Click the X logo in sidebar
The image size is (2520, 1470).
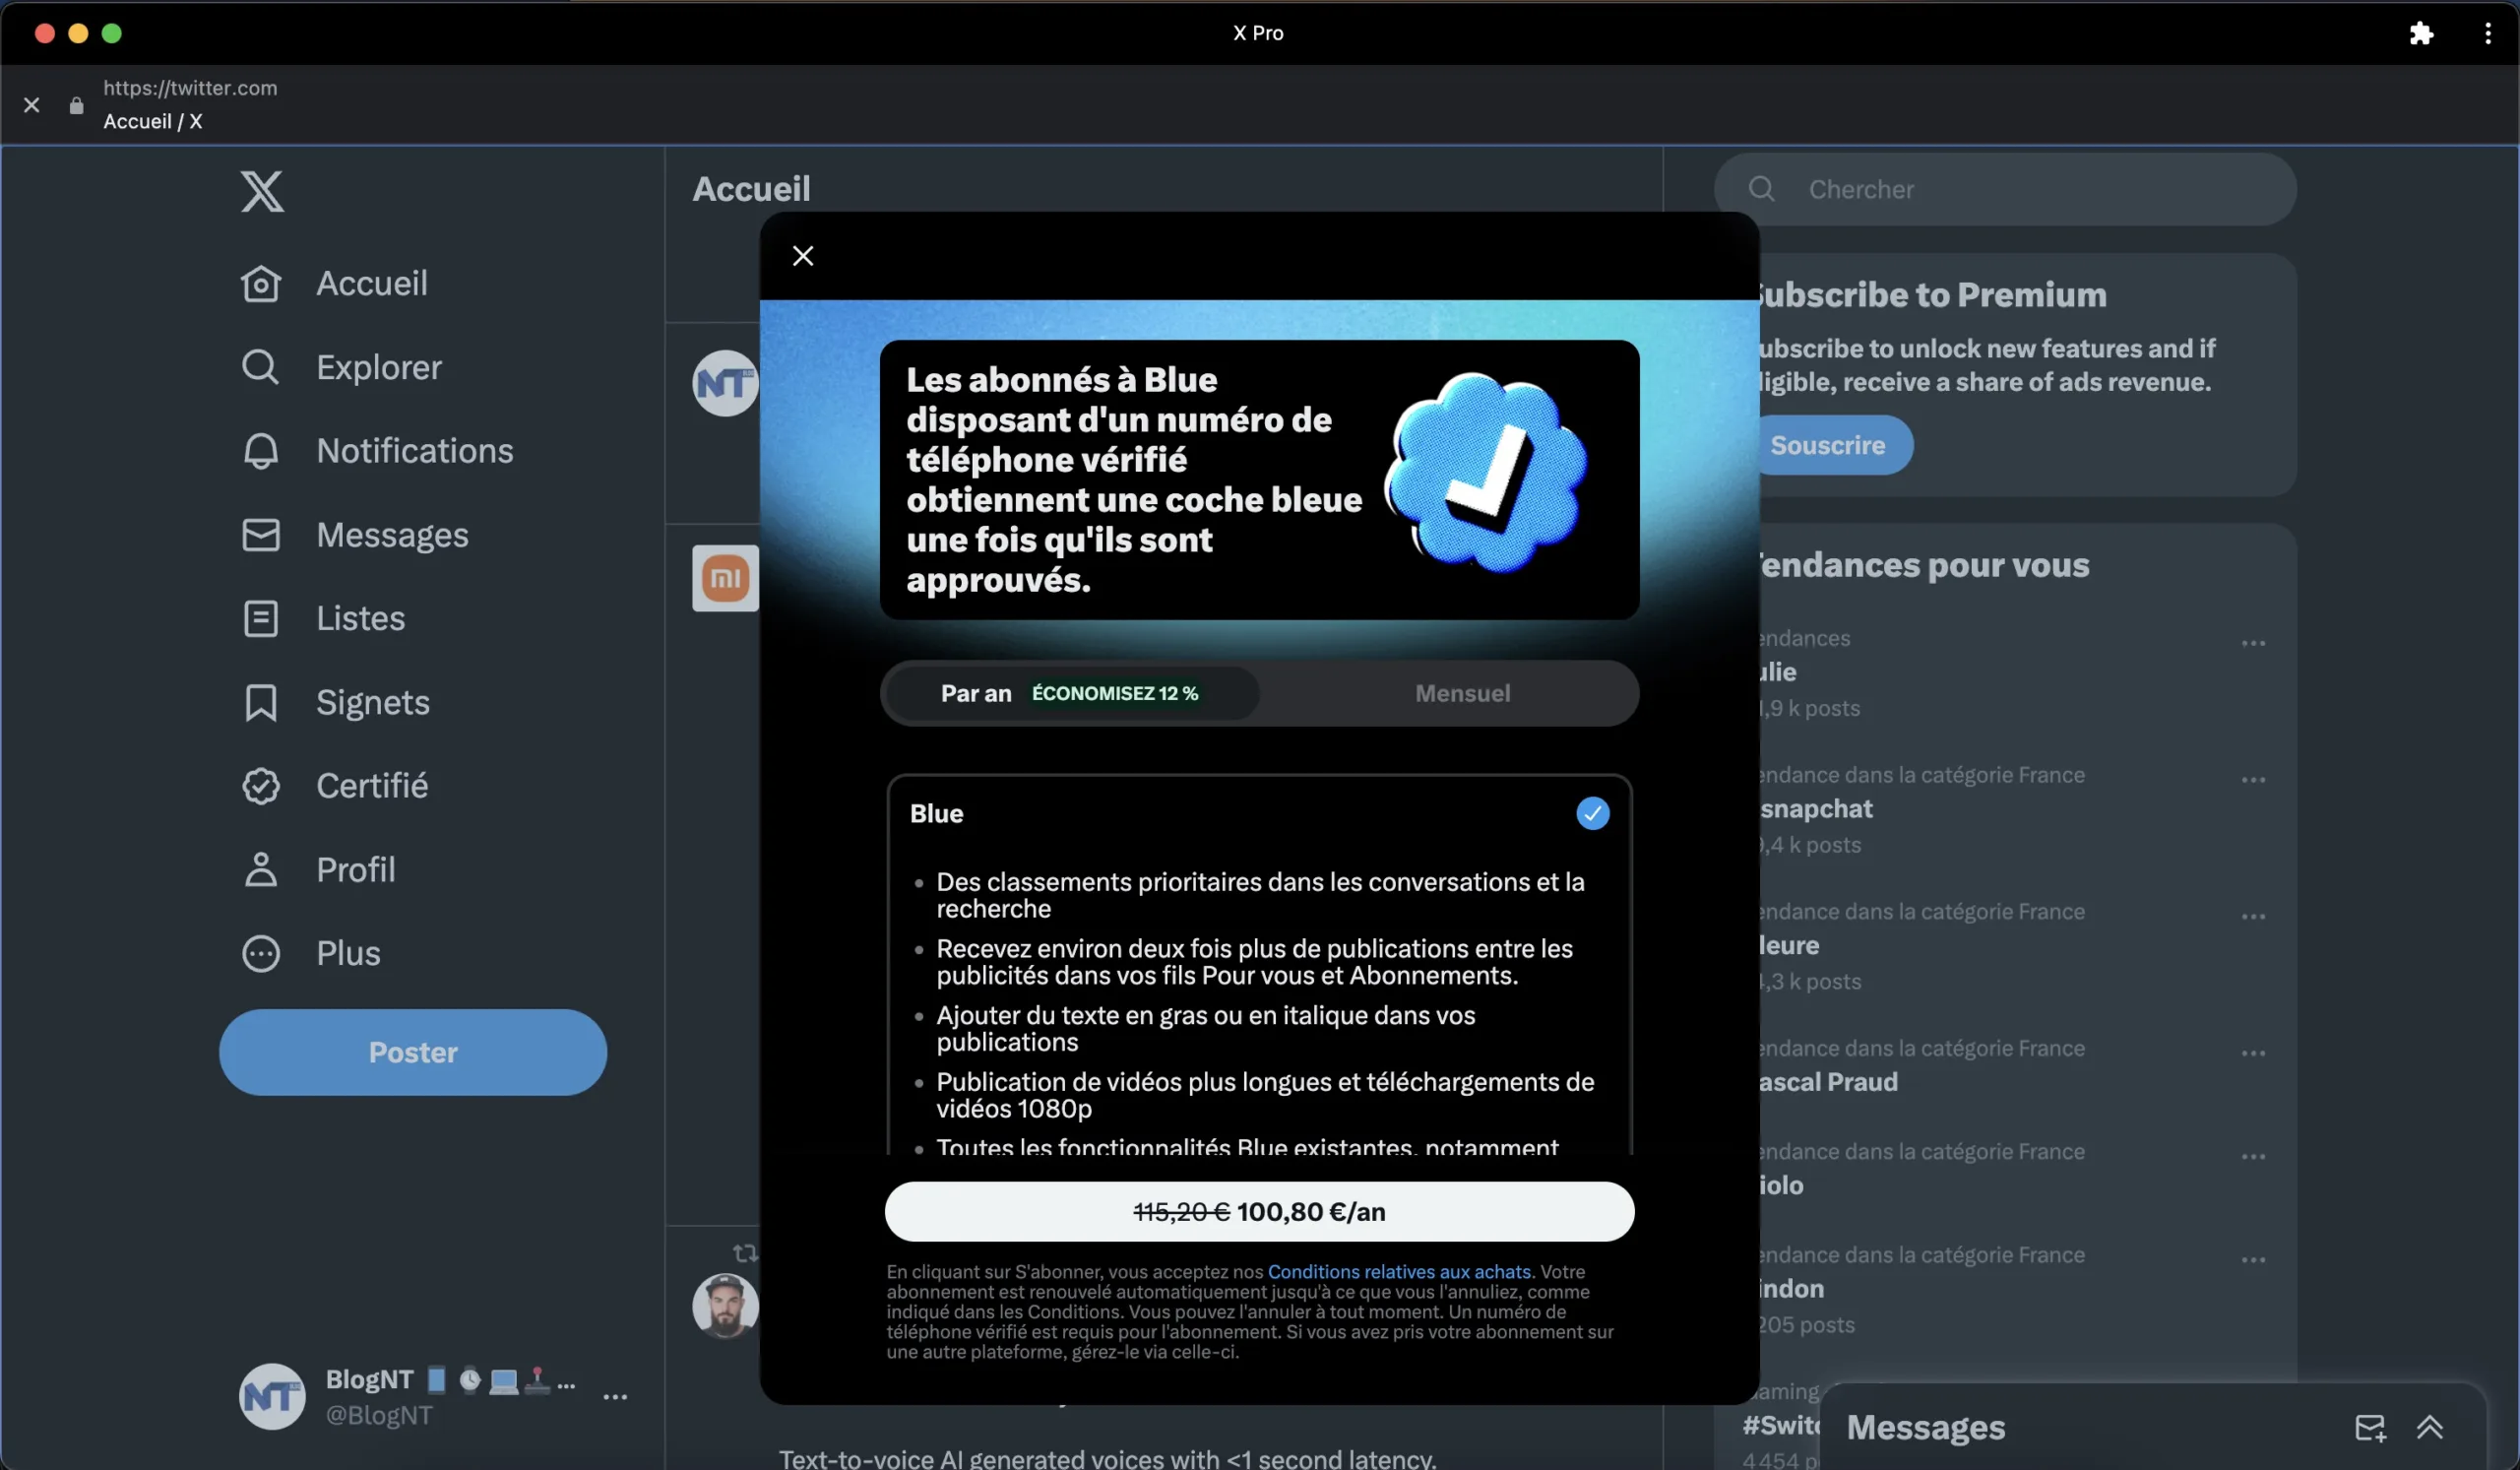[x=262, y=190]
